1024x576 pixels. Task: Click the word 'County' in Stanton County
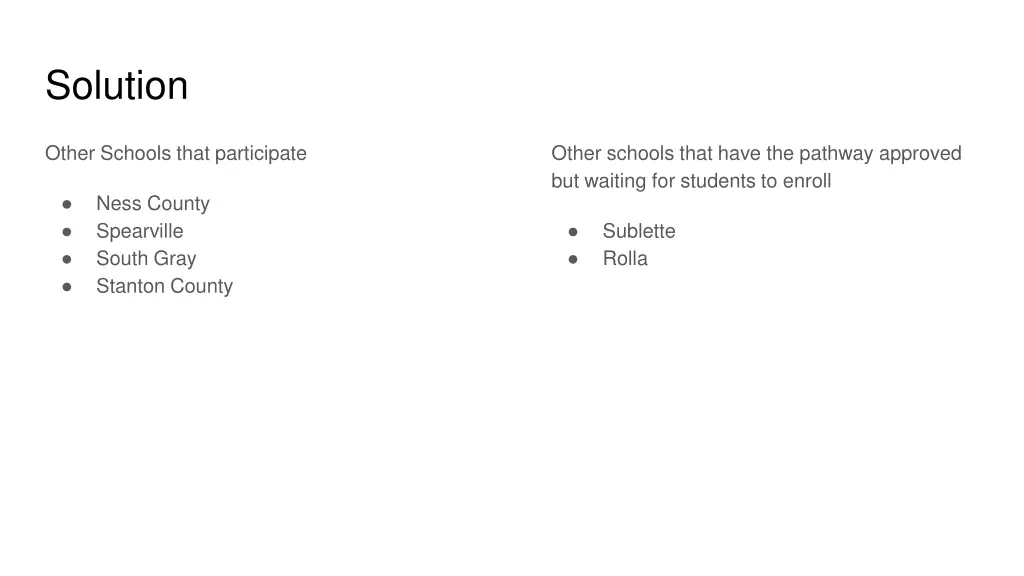[x=202, y=286]
